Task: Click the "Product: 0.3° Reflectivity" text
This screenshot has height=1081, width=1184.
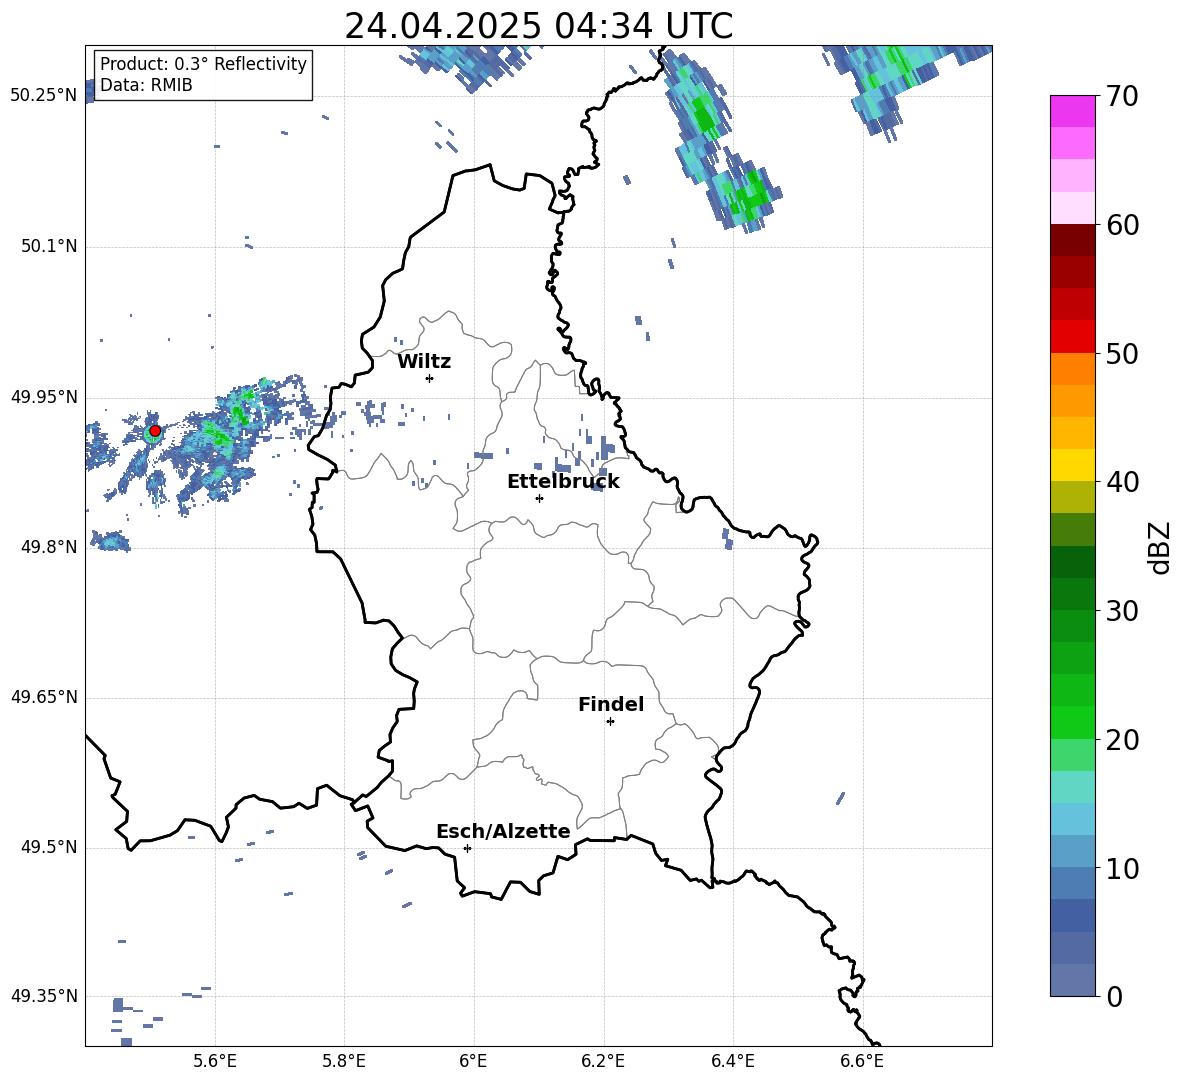Action: tap(203, 63)
